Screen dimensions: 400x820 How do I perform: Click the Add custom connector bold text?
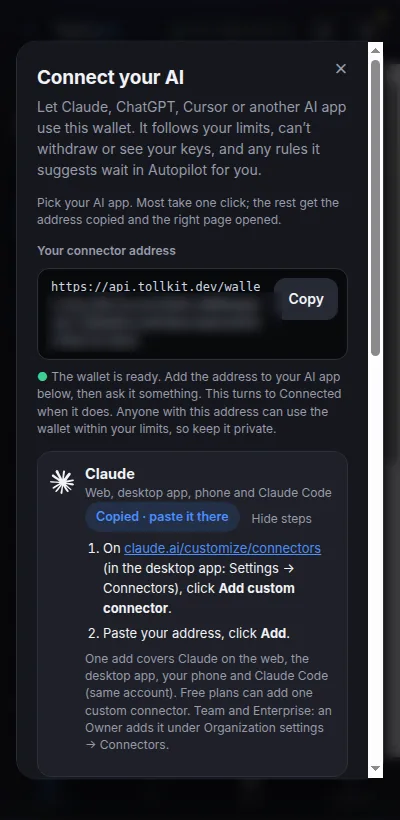coord(199,598)
